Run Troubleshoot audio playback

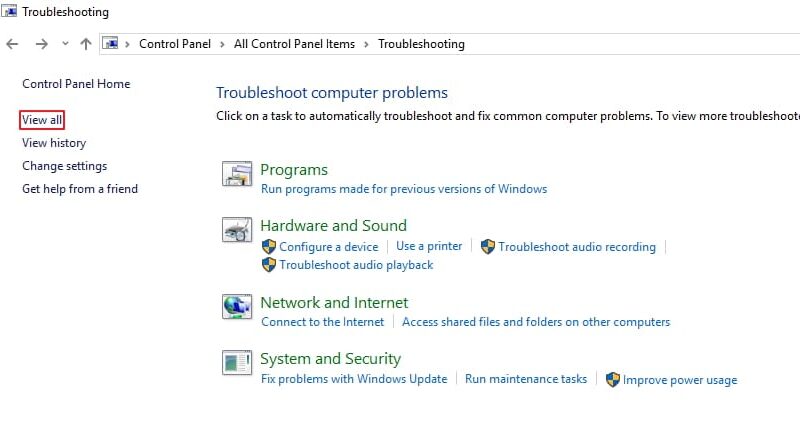[x=356, y=265]
